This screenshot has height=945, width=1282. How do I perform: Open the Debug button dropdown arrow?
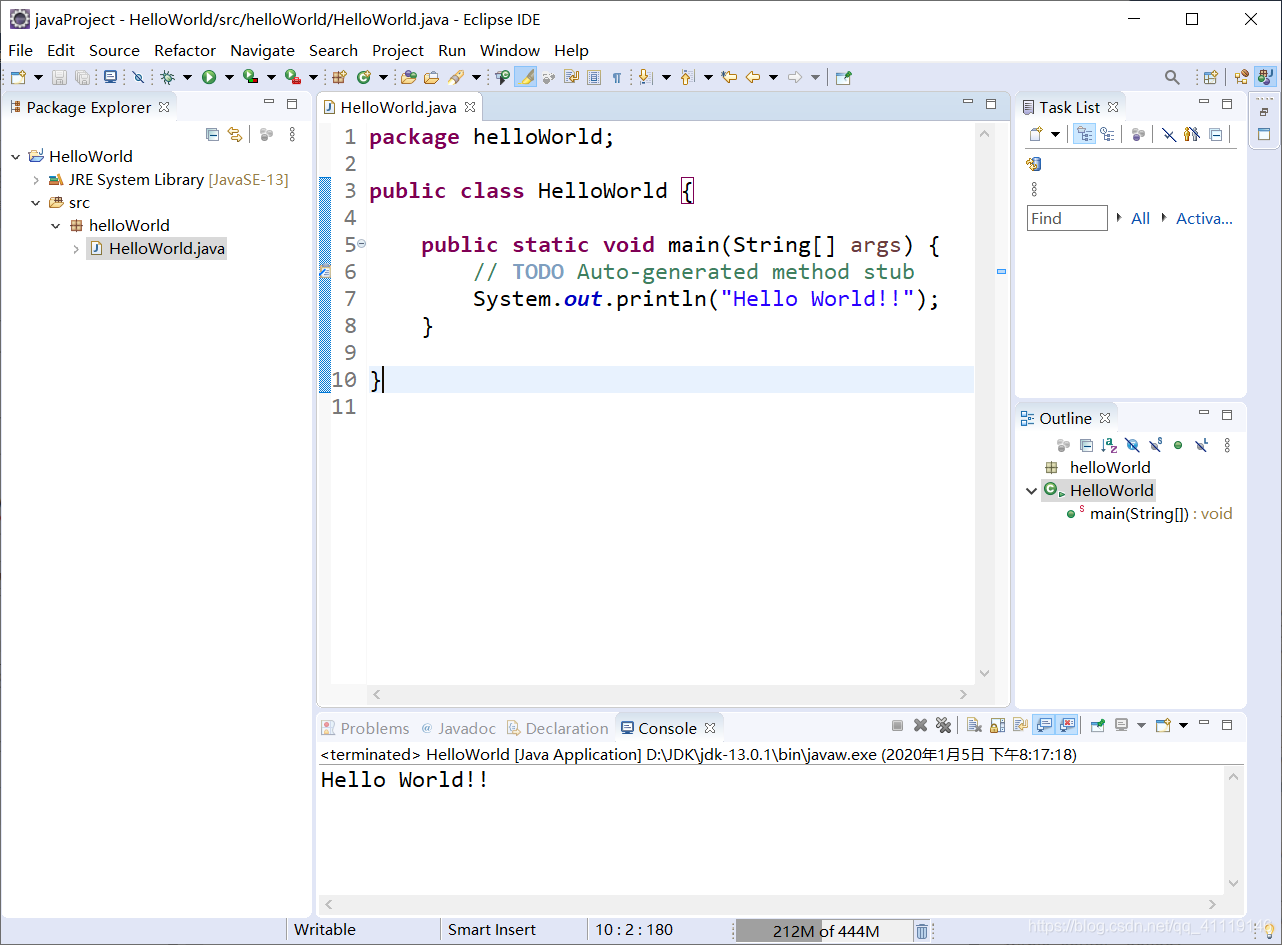pyautogui.click(x=187, y=77)
